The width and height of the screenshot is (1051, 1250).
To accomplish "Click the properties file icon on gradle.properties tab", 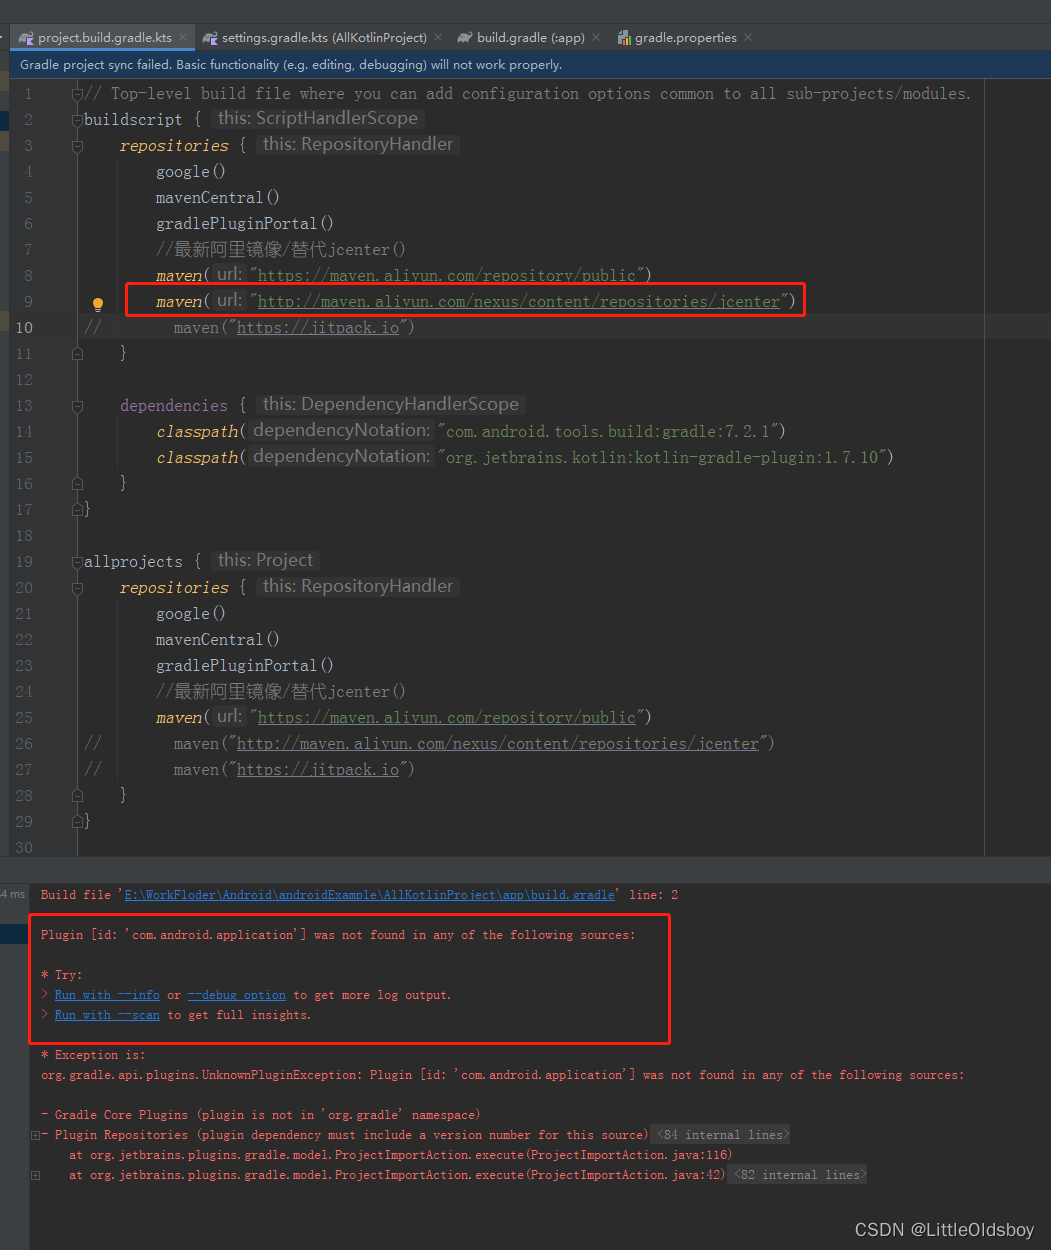I will pos(625,37).
